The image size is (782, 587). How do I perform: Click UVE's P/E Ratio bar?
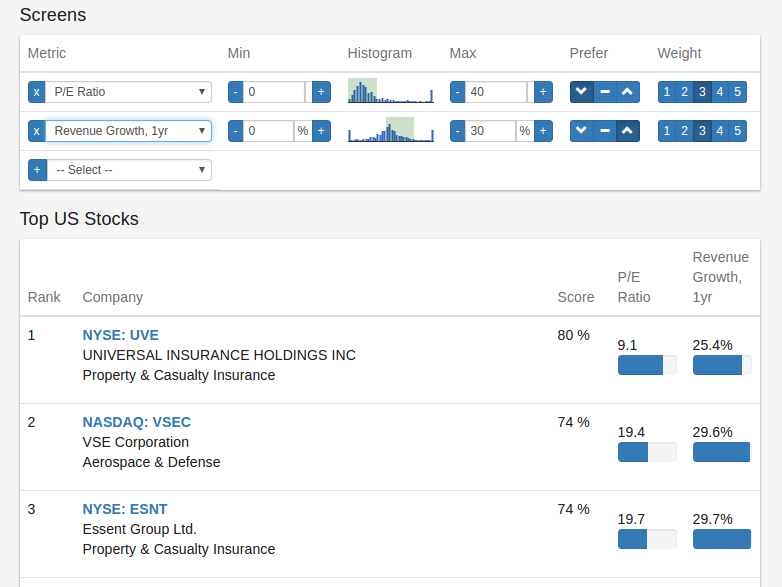click(647, 365)
